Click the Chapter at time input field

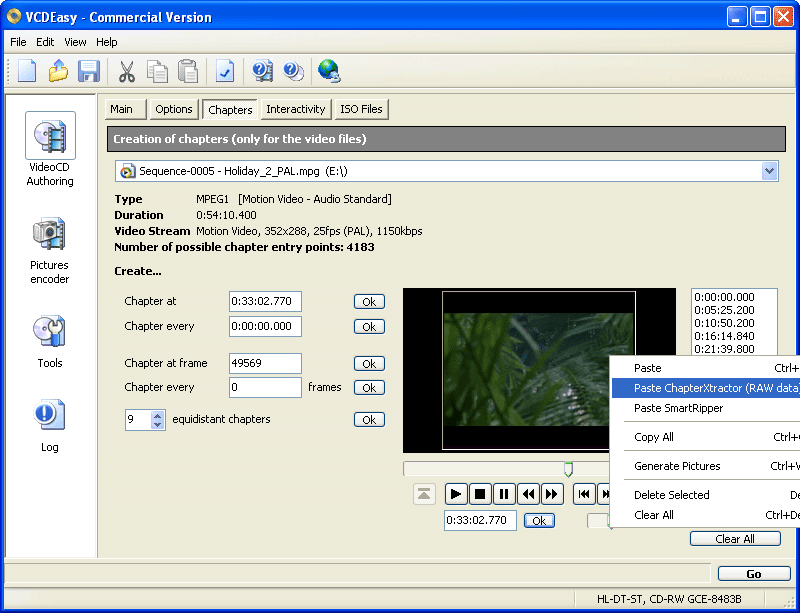tap(265, 301)
